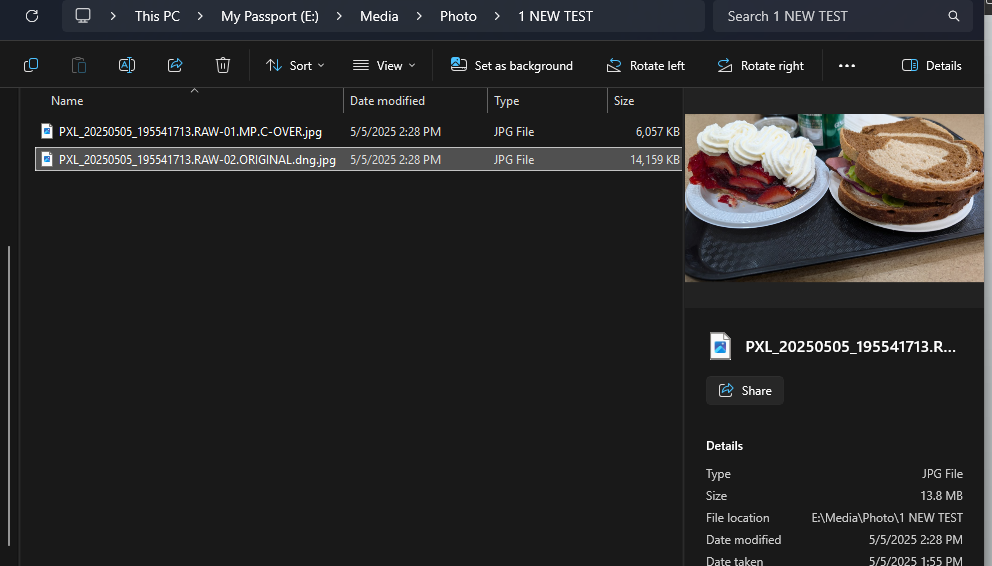The image size is (992, 566).
Task: Expand chevron after Photo breadcrumb
Action: point(497,16)
